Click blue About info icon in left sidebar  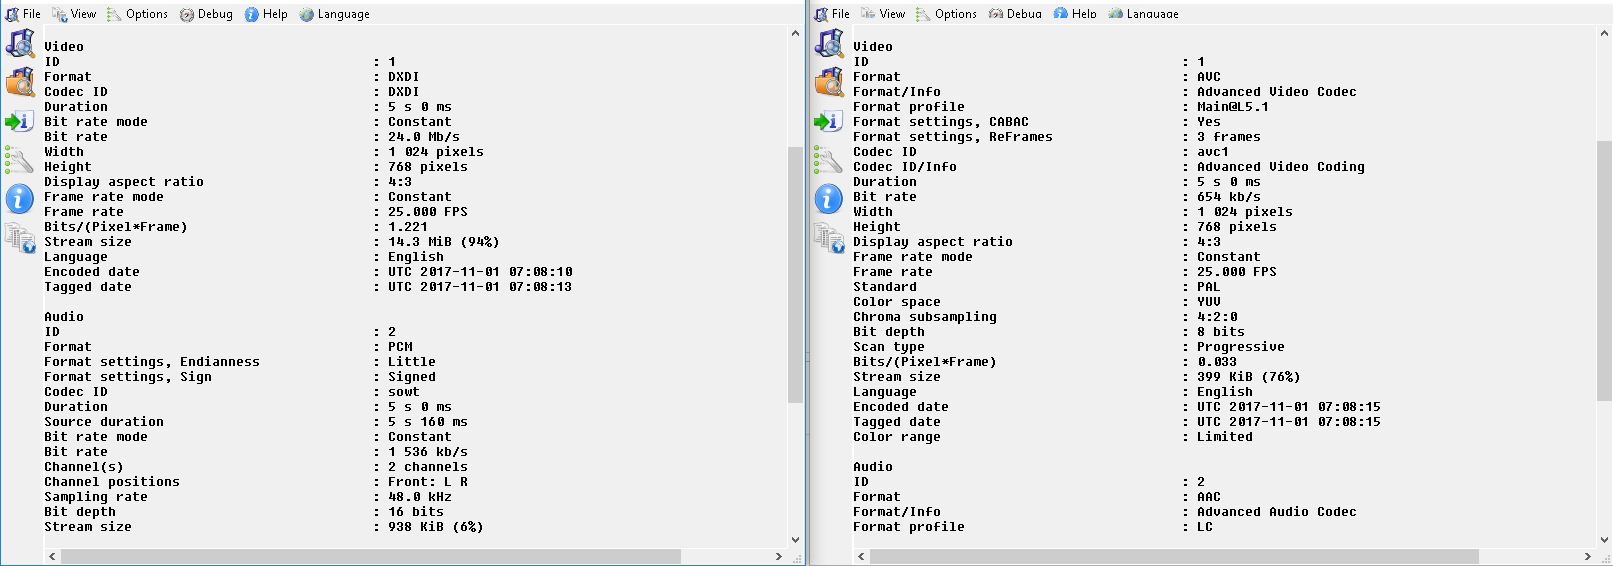pos(20,199)
